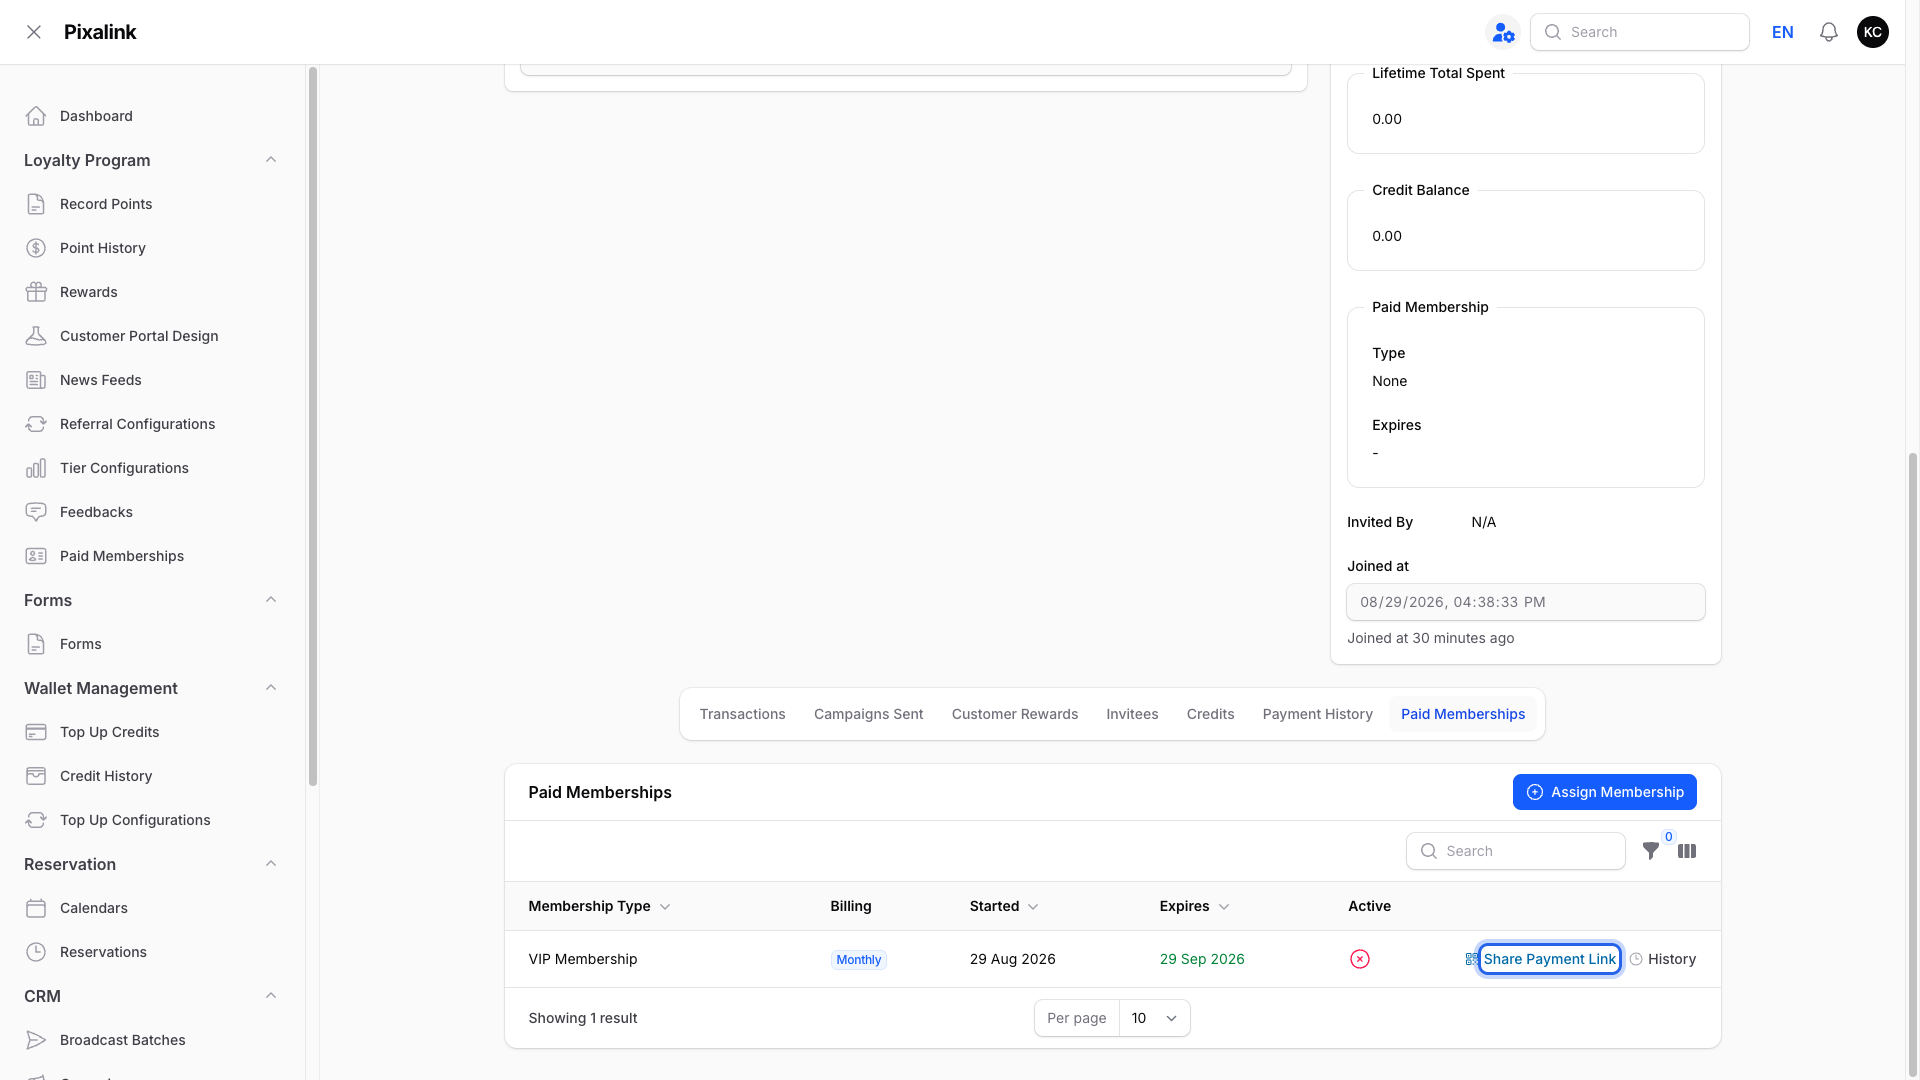Click the Credit History icon
Image resolution: width=1920 pixels, height=1080 pixels.
pyautogui.click(x=36, y=776)
